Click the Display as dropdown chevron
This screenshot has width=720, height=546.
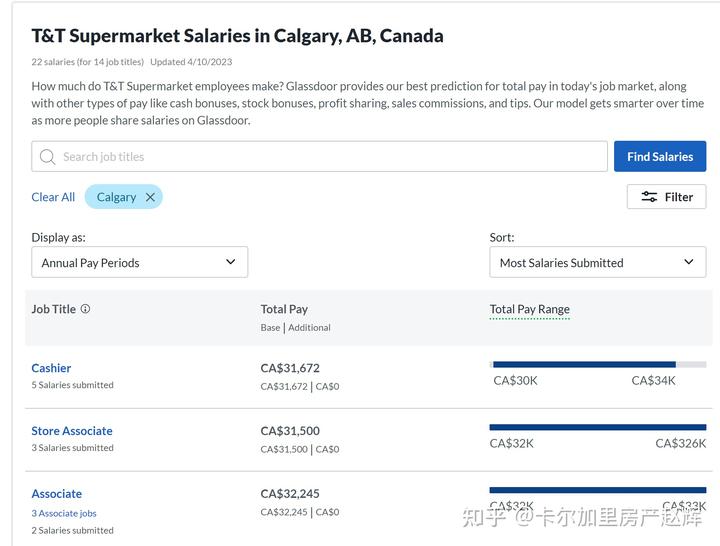(230, 262)
